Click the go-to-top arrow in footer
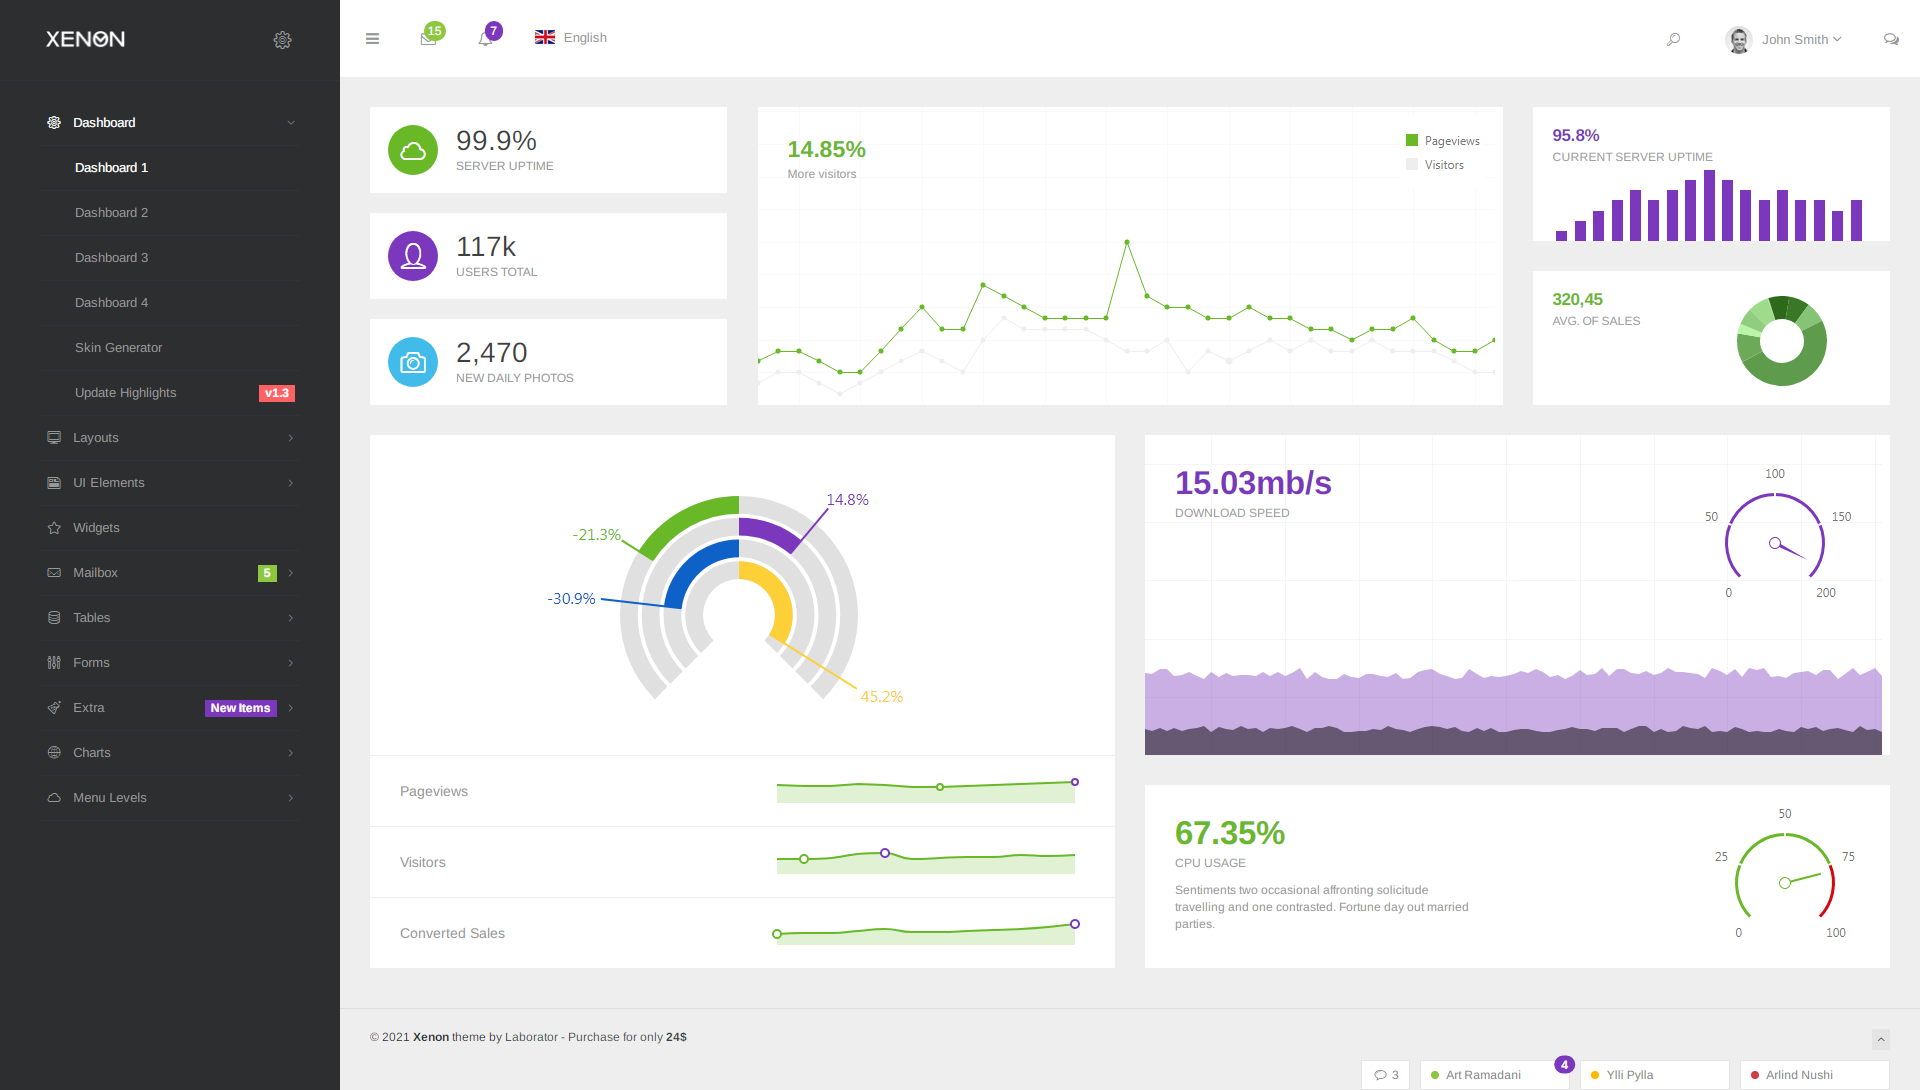The image size is (1920, 1090). [x=1880, y=1040]
